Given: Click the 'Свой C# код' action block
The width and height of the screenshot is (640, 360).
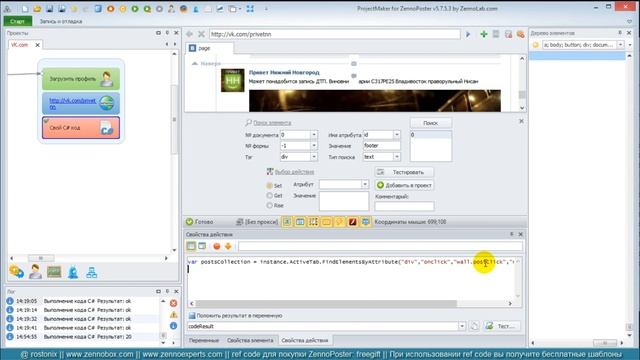Looking at the screenshot, I should pyautogui.click(x=81, y=128).
